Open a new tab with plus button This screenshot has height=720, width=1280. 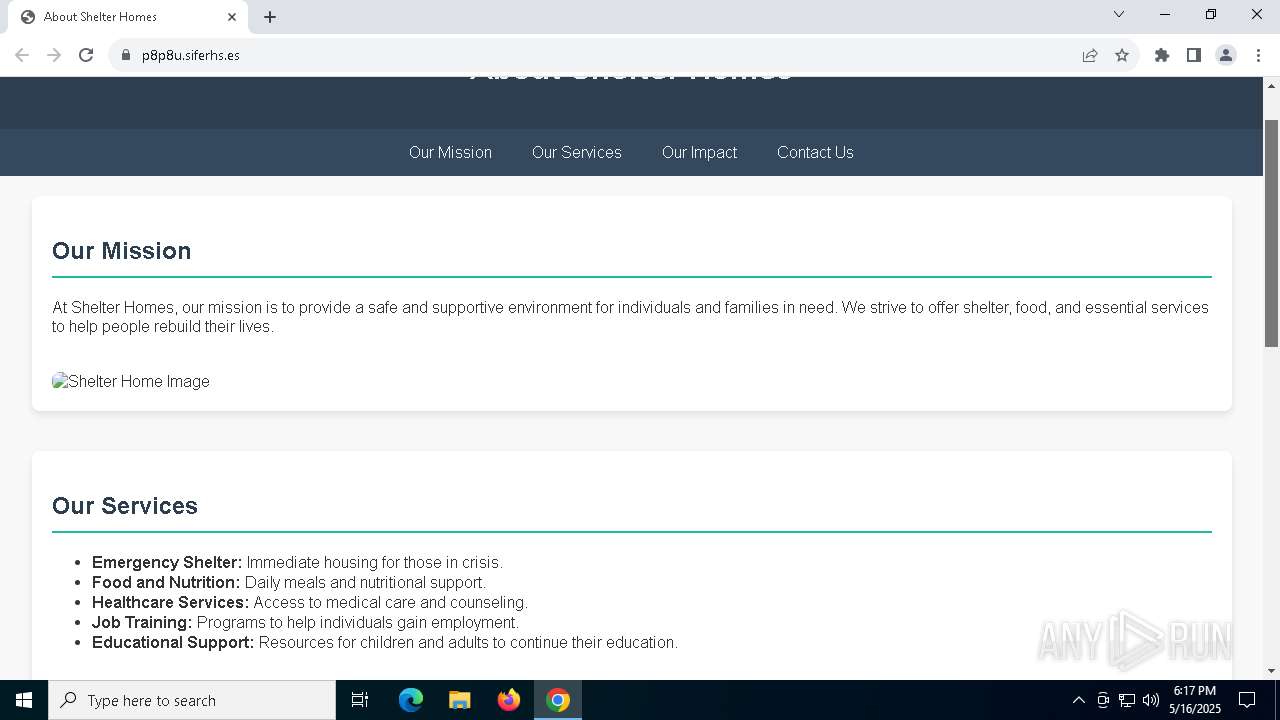270,17
